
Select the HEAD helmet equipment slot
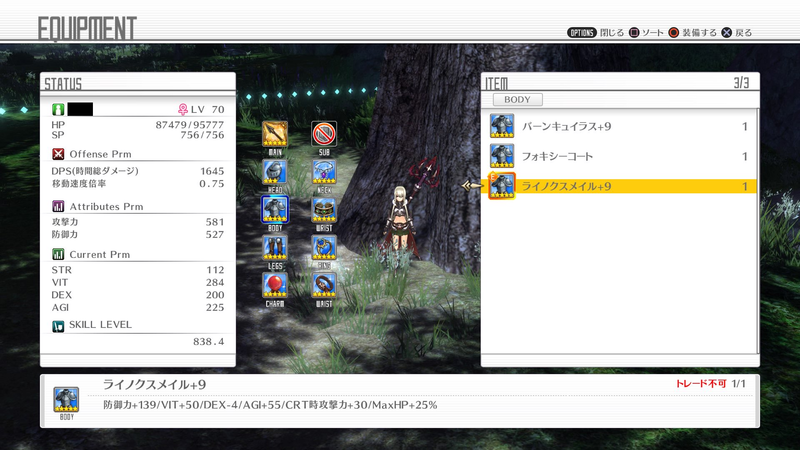(274, 172)
